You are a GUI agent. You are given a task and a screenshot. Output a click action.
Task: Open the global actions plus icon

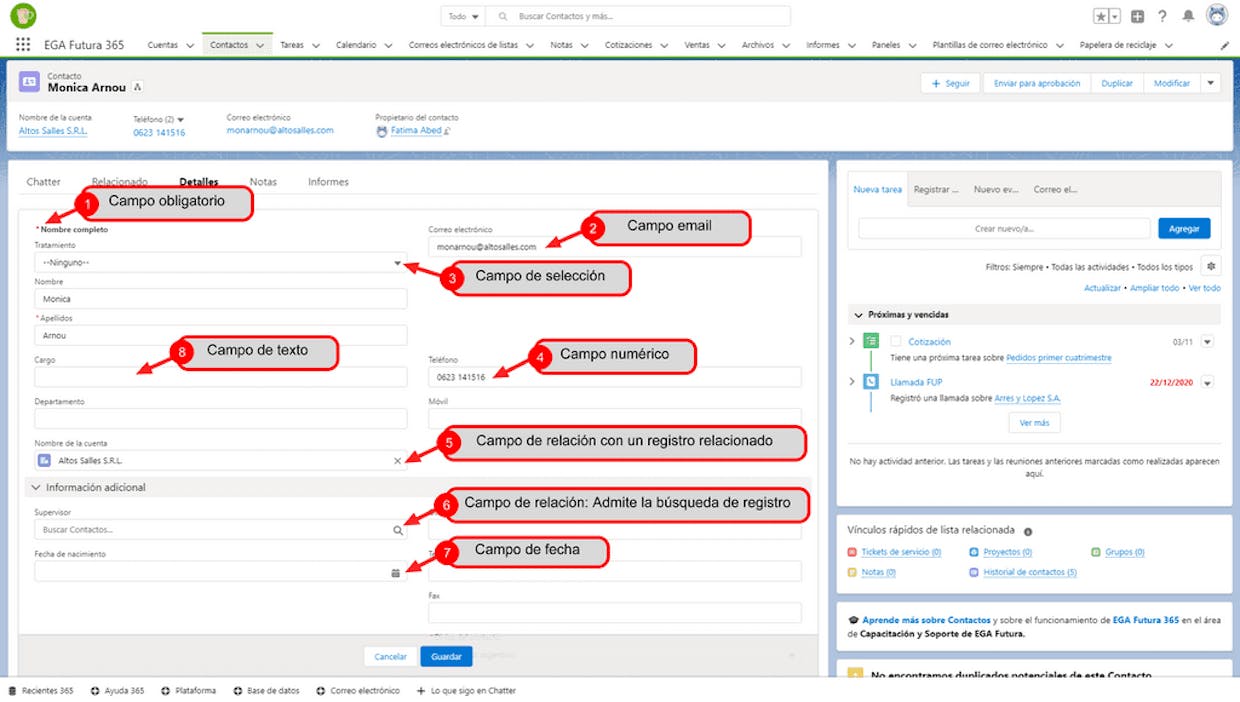click(1138, 16)
